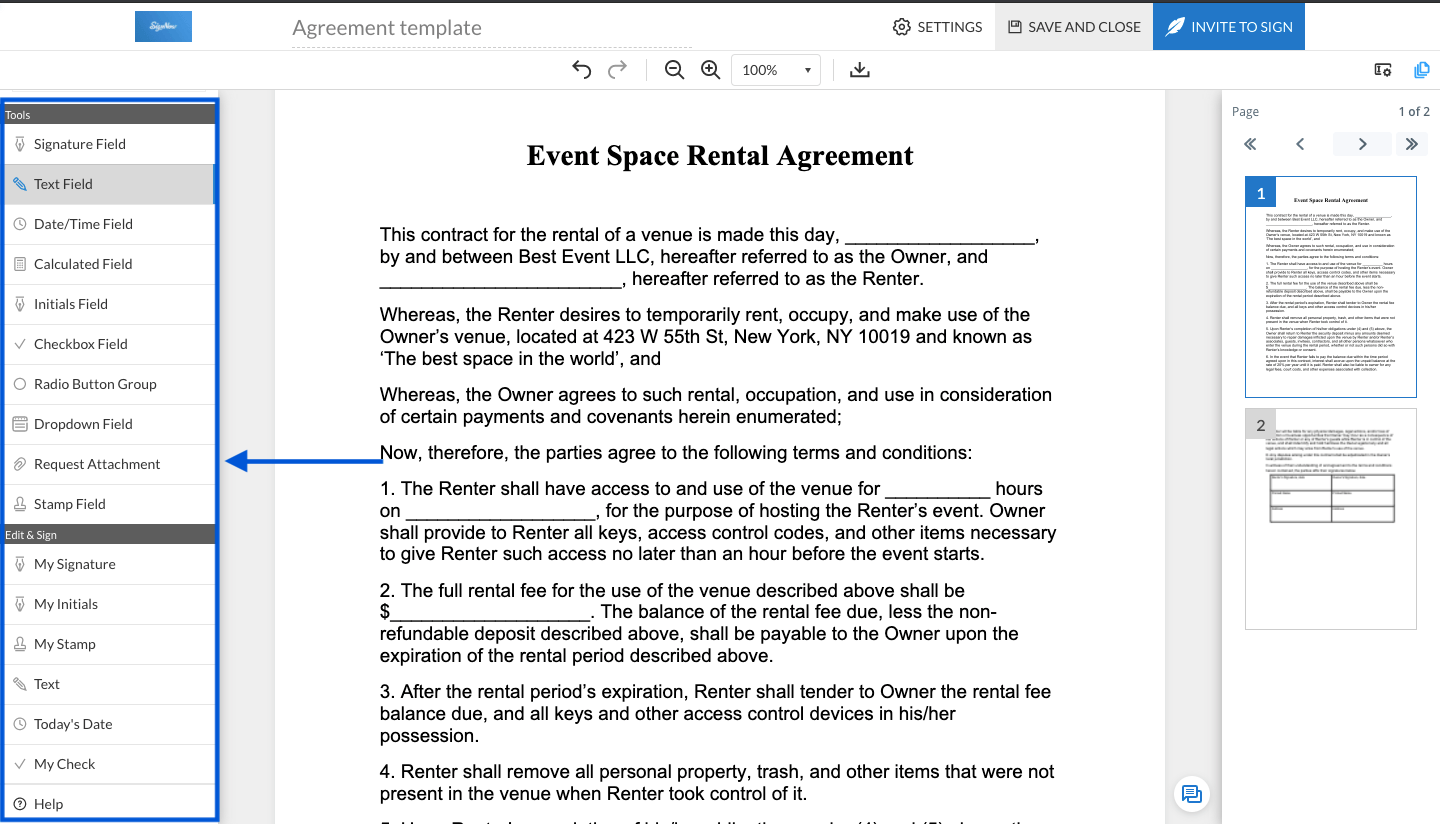Jump to the last page with double chevron
This screenshot has height=824, width=1440.
(1411, 144)
